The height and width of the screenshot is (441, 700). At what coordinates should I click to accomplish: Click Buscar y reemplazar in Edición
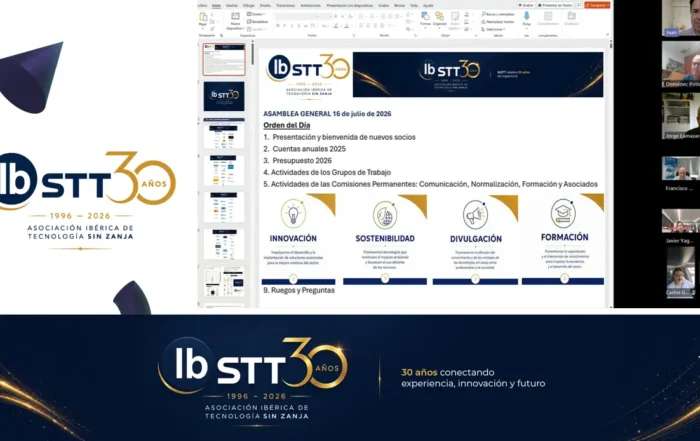coord(498,14)
